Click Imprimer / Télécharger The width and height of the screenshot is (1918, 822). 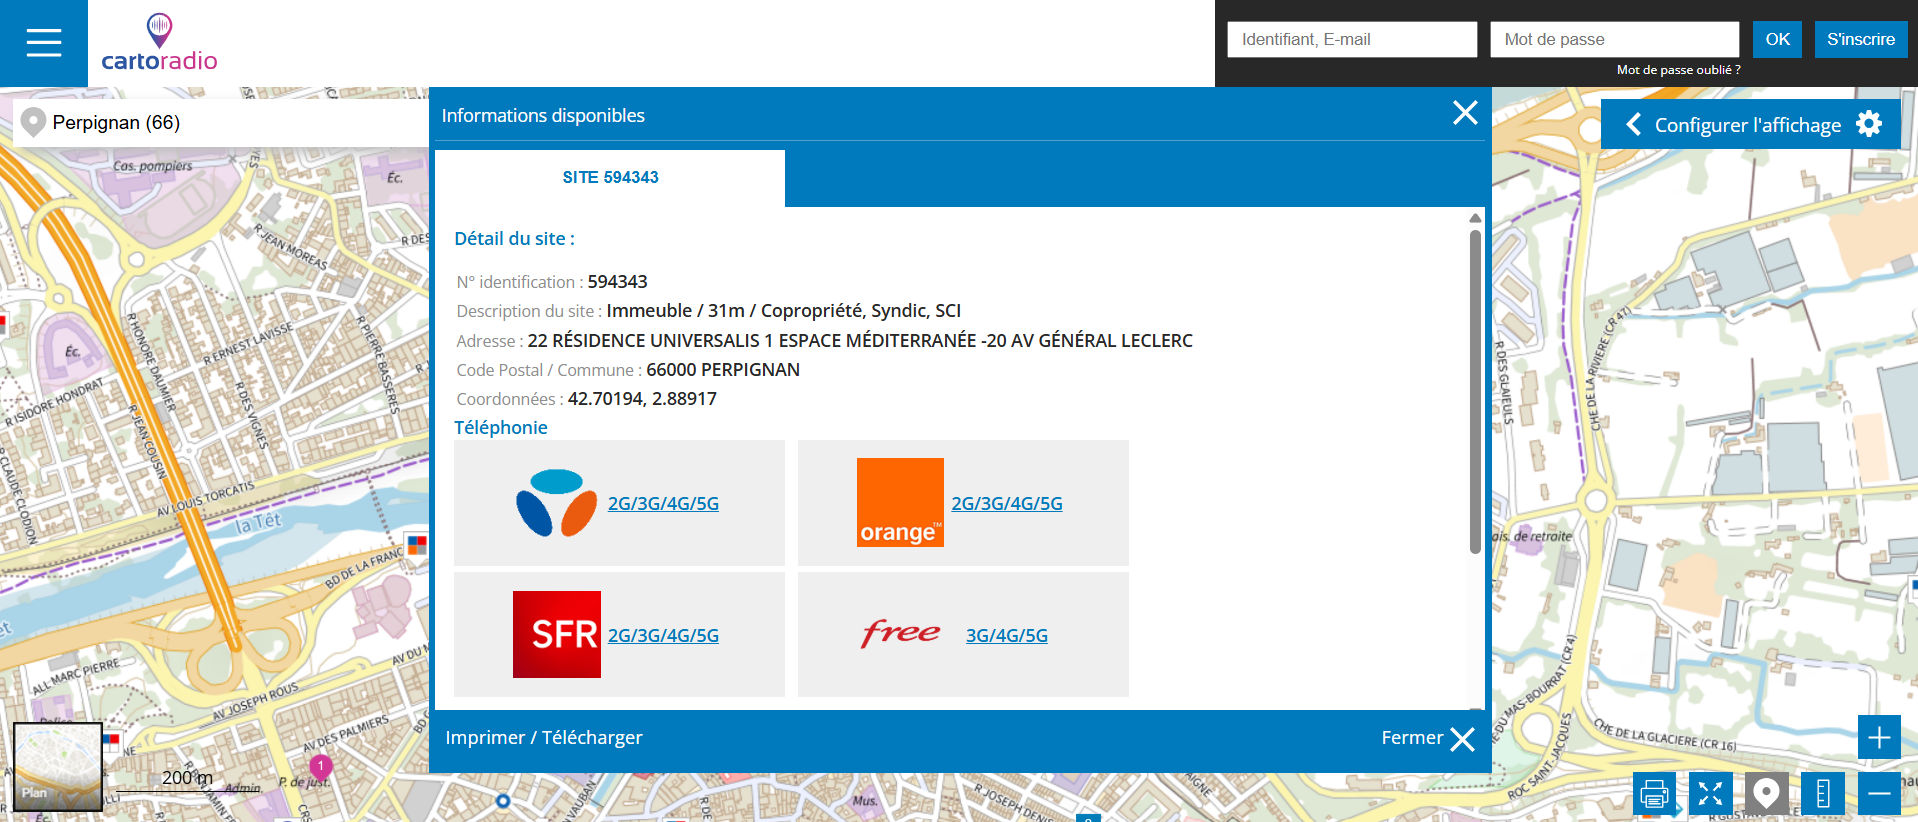coord(544,738)
